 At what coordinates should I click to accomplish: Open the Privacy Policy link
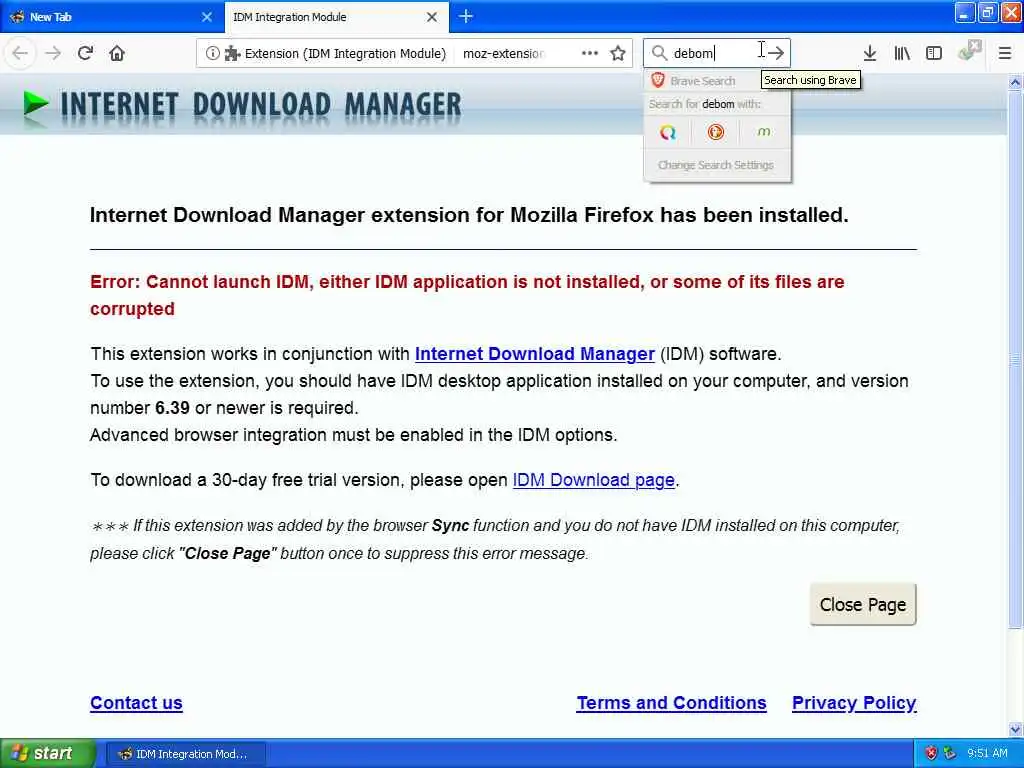tap(854, 703)
